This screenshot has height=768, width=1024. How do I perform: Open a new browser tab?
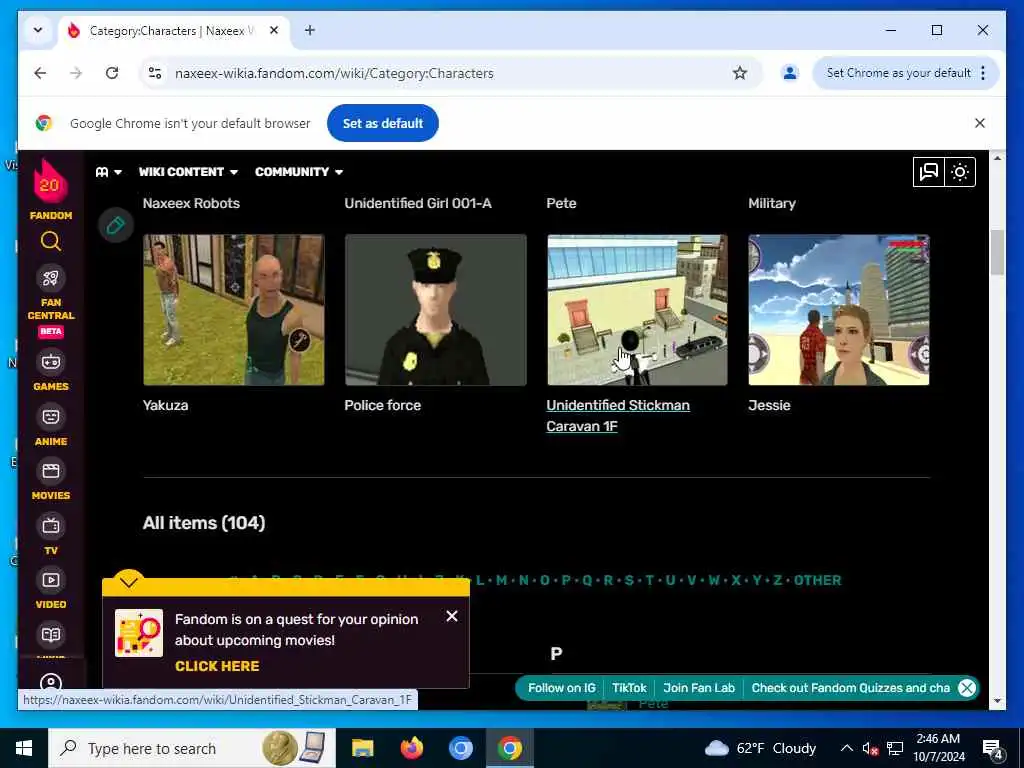[x=310, y=30]
